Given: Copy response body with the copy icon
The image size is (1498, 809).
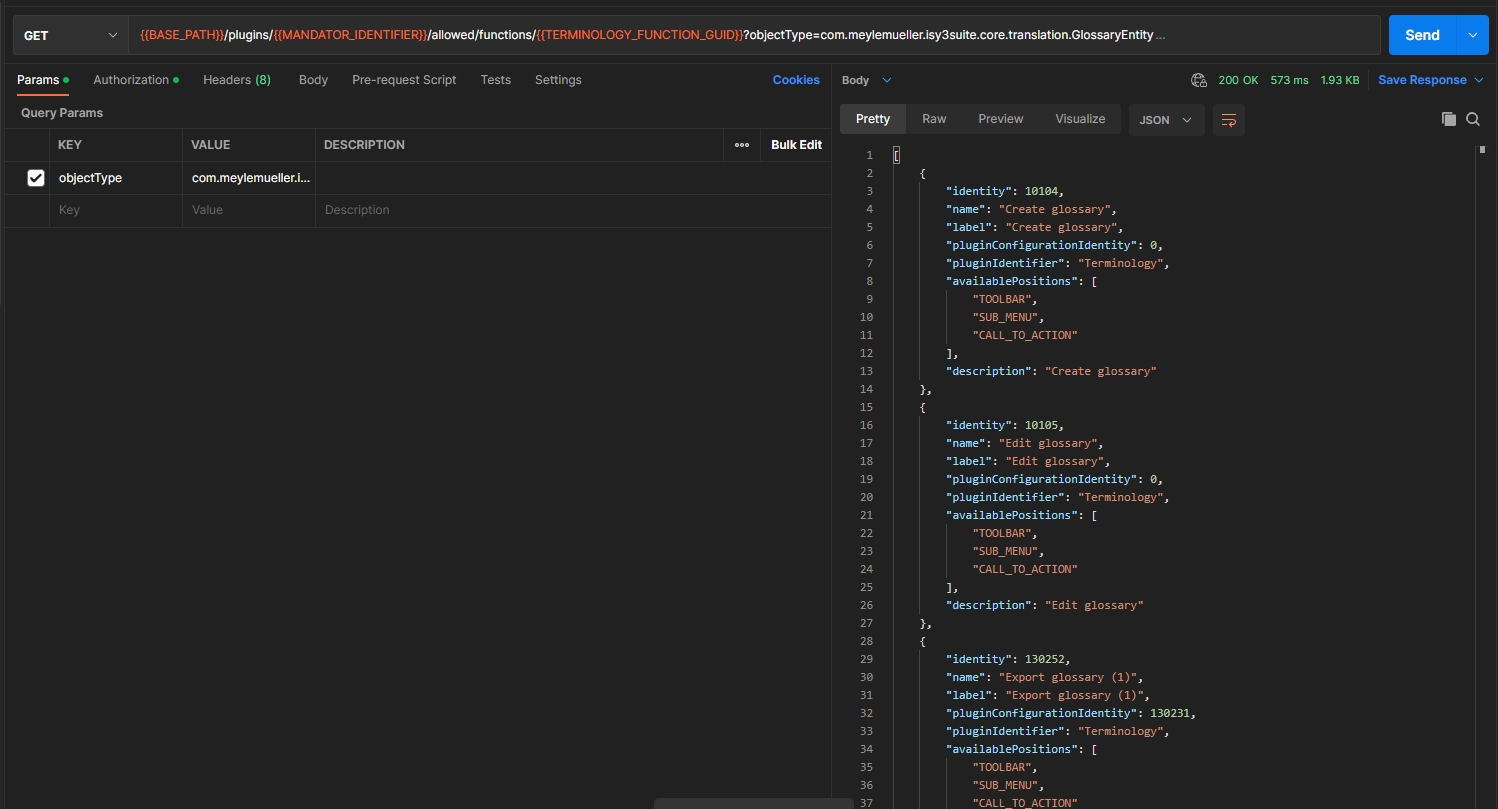Looking at the screenshot, I should [x=1448, y=119].
